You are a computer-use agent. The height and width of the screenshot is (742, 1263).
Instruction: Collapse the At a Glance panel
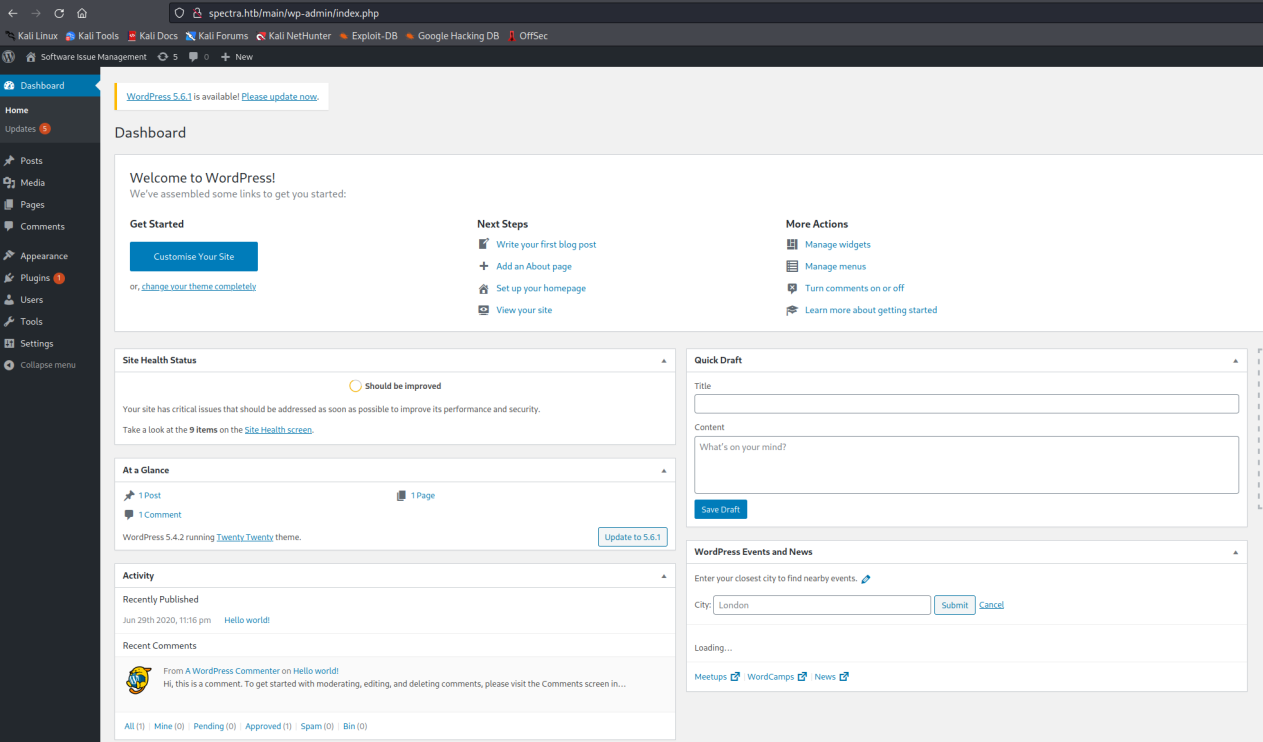tap(664, 470)
